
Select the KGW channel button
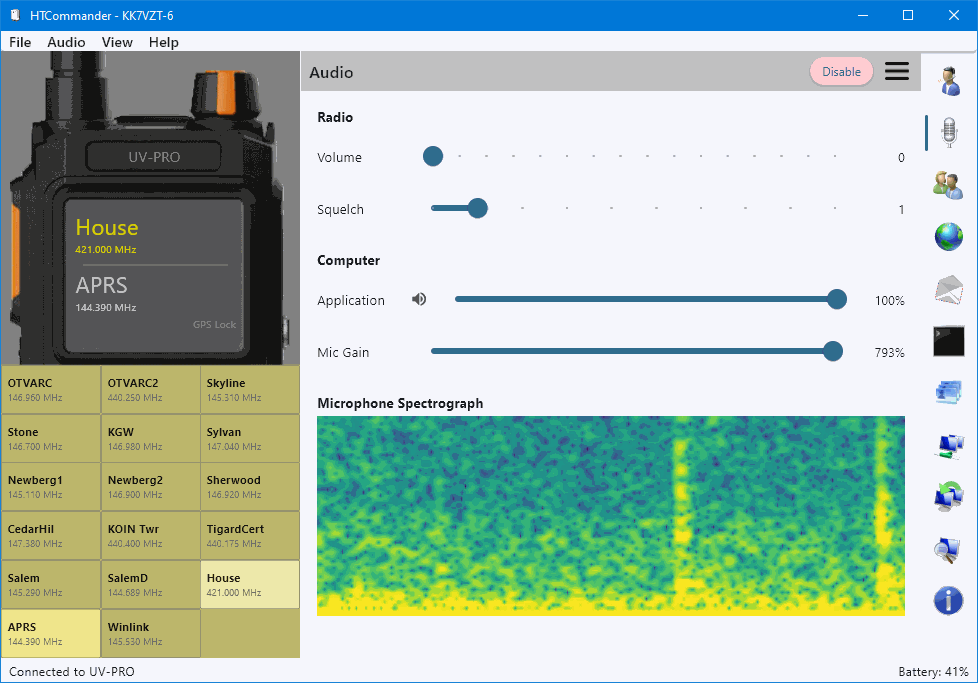pyautogui.click(x=150, y=438)
